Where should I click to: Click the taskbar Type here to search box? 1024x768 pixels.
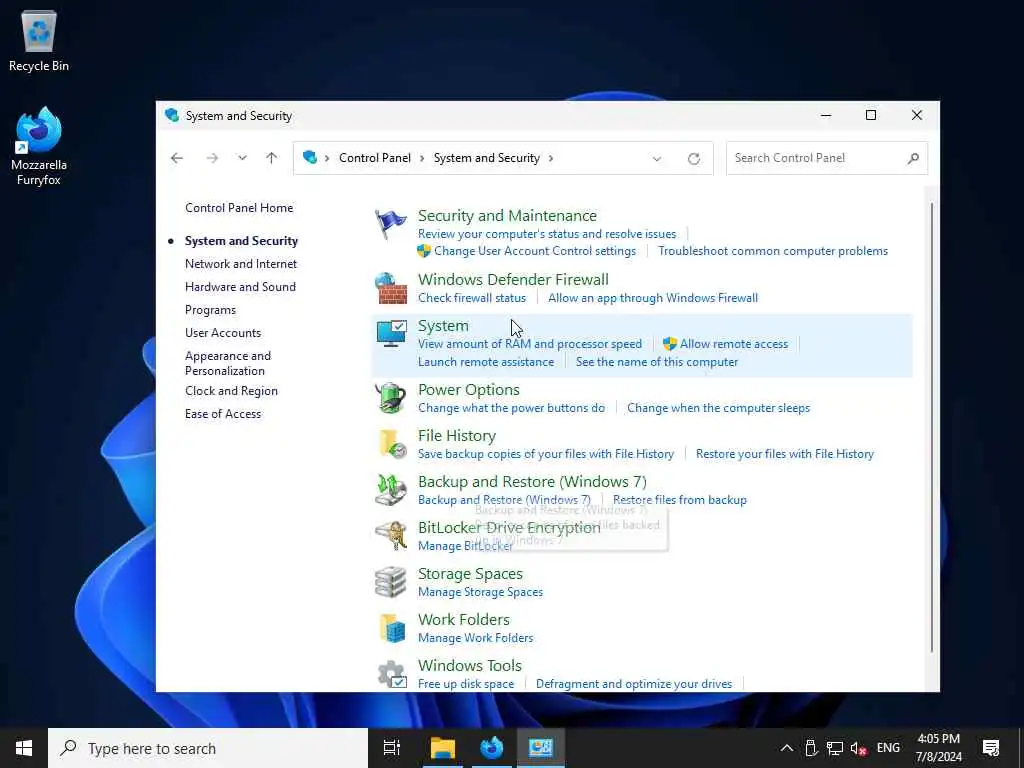tap(208, 748)
